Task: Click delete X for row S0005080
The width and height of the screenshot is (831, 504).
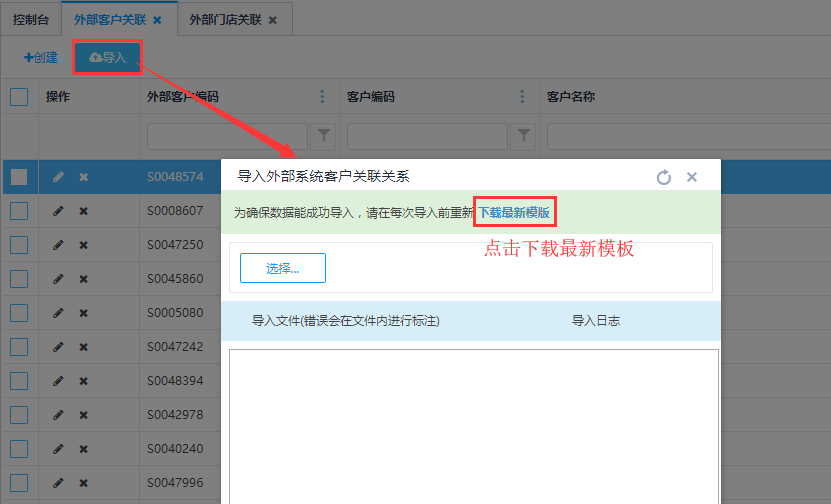Action: click(84, 313)
